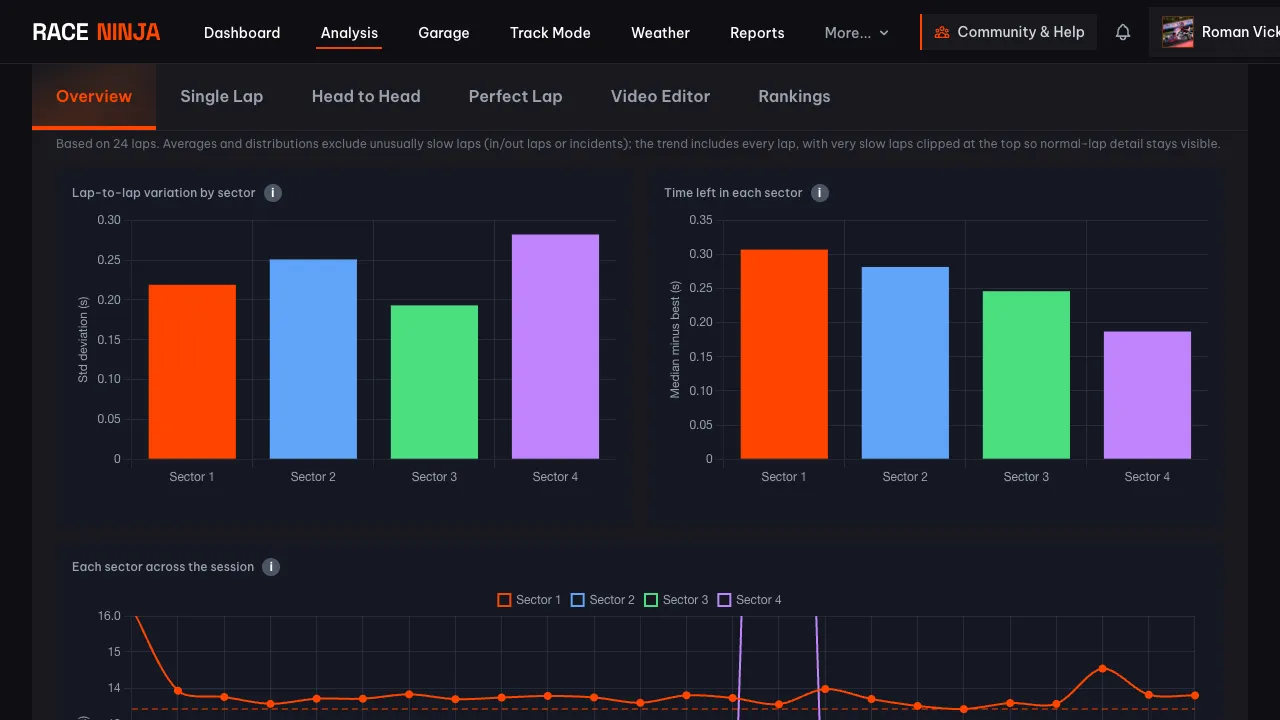Image resolution: width=1280 pixels, height=720 pixels.
Task: Open Community & Help
Action: pyautogui.click(x=1009, y=32)
